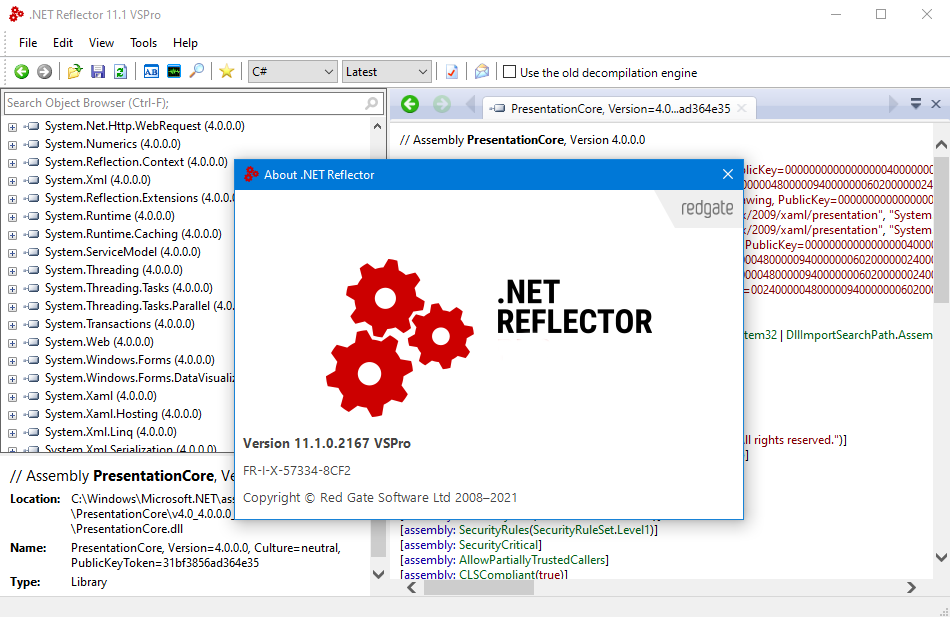Viewport: 950px width, 617px height.
Task: Click the FR-I-X-57334-8CF2 serial text
Action: coord(297,470)
